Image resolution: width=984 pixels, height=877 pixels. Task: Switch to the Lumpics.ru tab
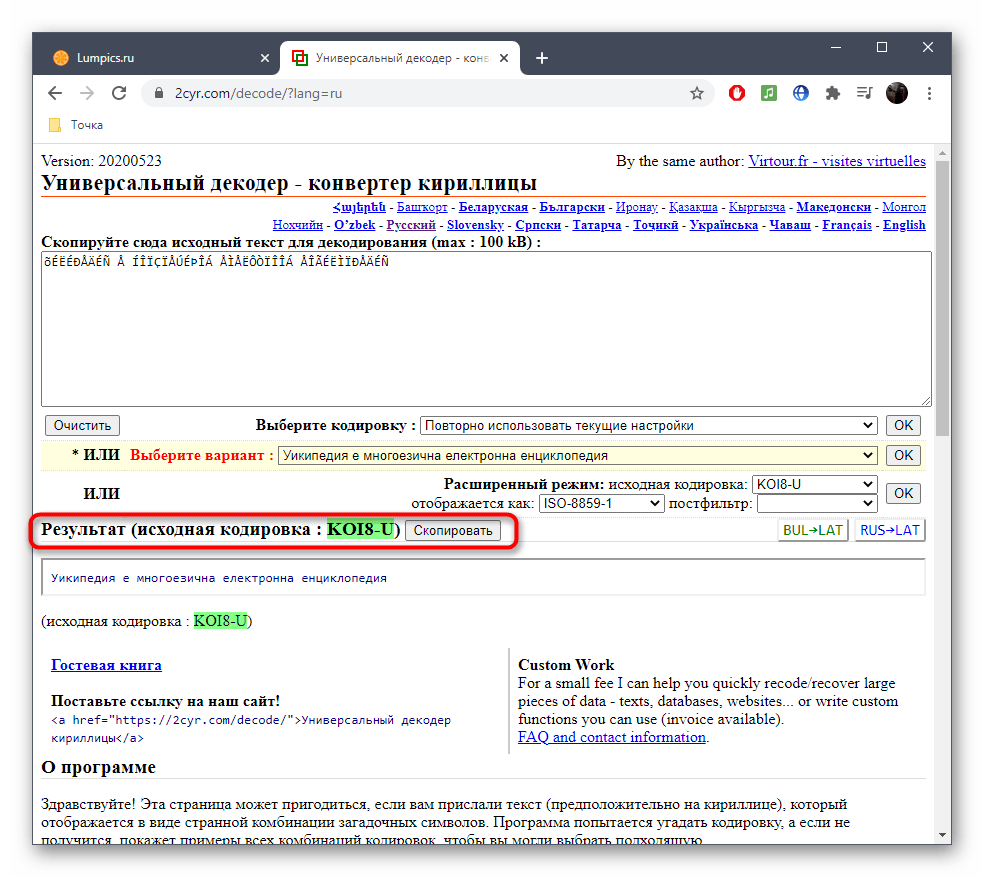tap(156, 58)
